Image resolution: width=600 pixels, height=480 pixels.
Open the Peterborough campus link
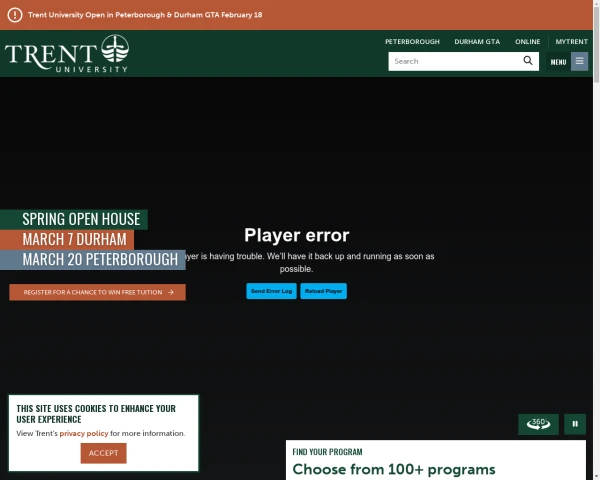[x=412, y=42]
